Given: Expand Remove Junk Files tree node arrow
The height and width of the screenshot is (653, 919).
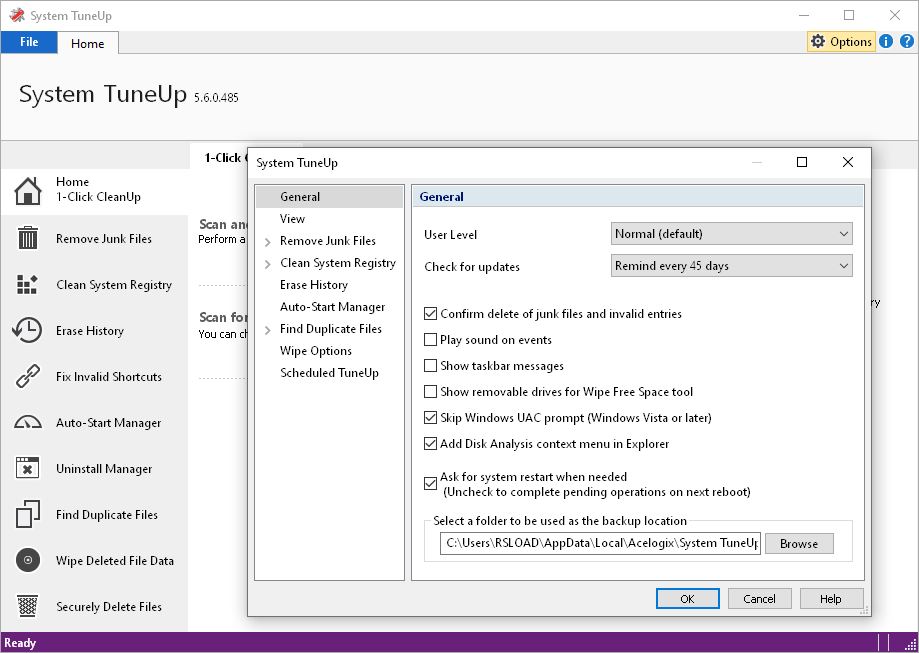Looking at the screenshot, I should (x=268, y=242).
